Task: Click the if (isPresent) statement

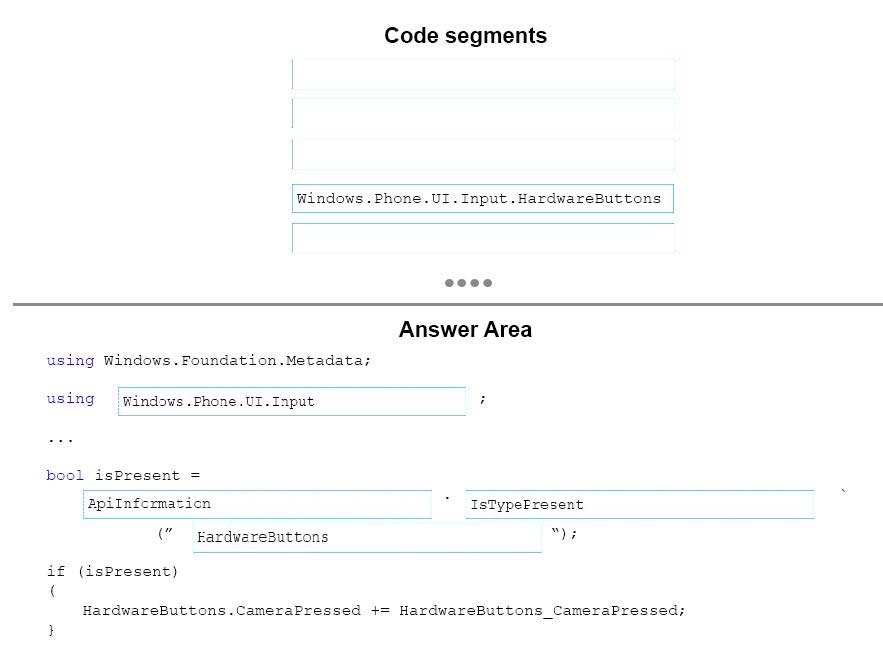Action: click(112, 571)
